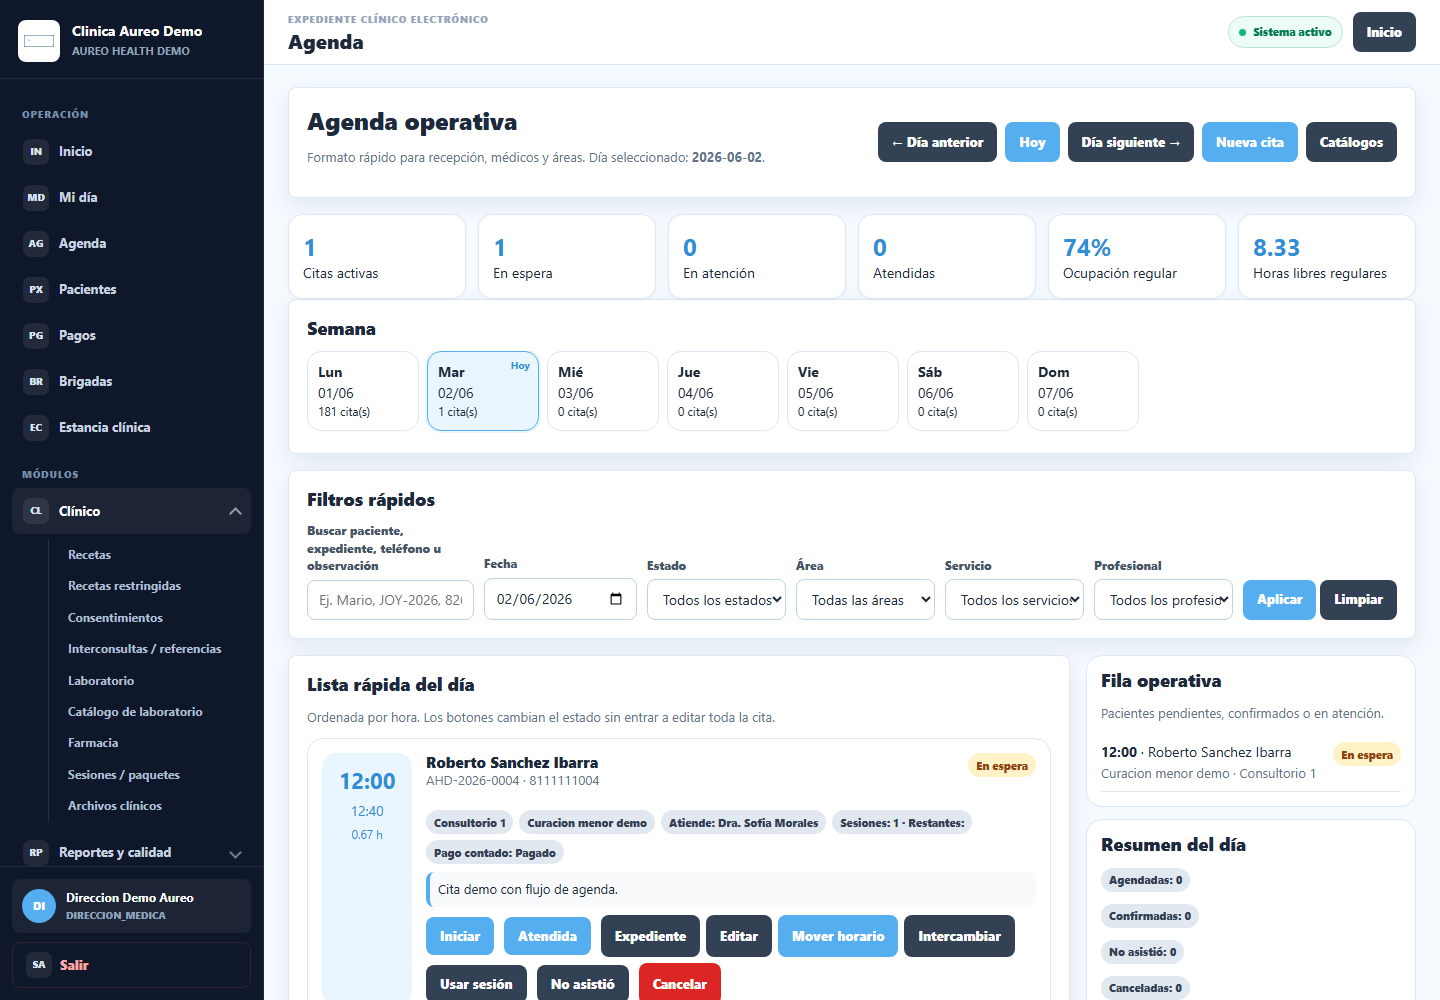Open Pagos from the sidebar

click(131, 336)
